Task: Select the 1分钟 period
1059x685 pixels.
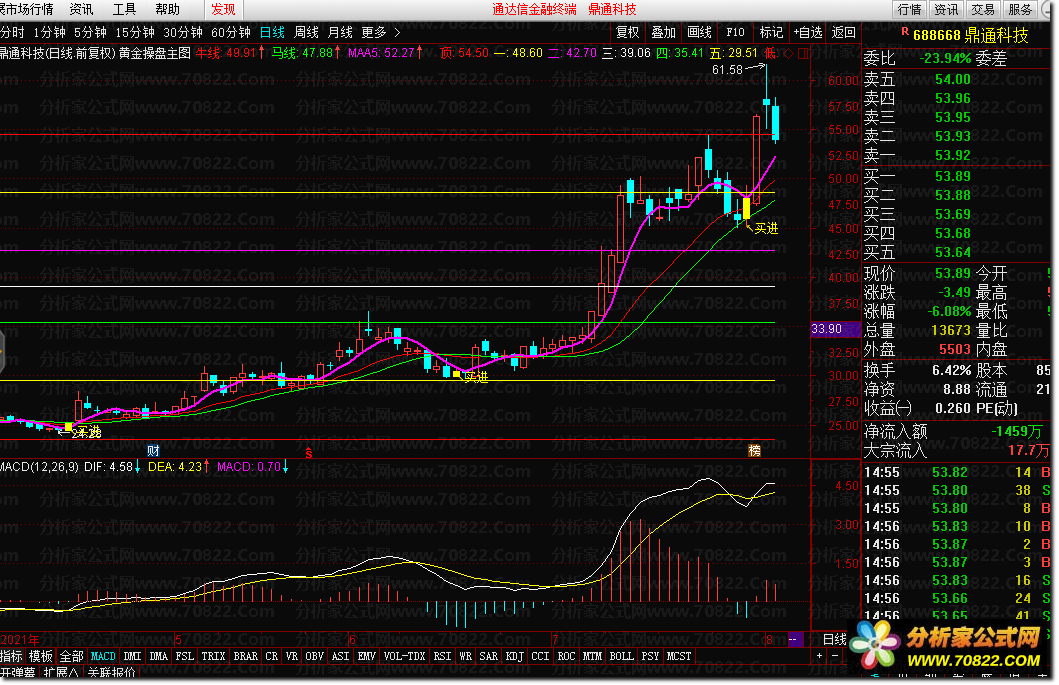Action: [x=49, y=32]
